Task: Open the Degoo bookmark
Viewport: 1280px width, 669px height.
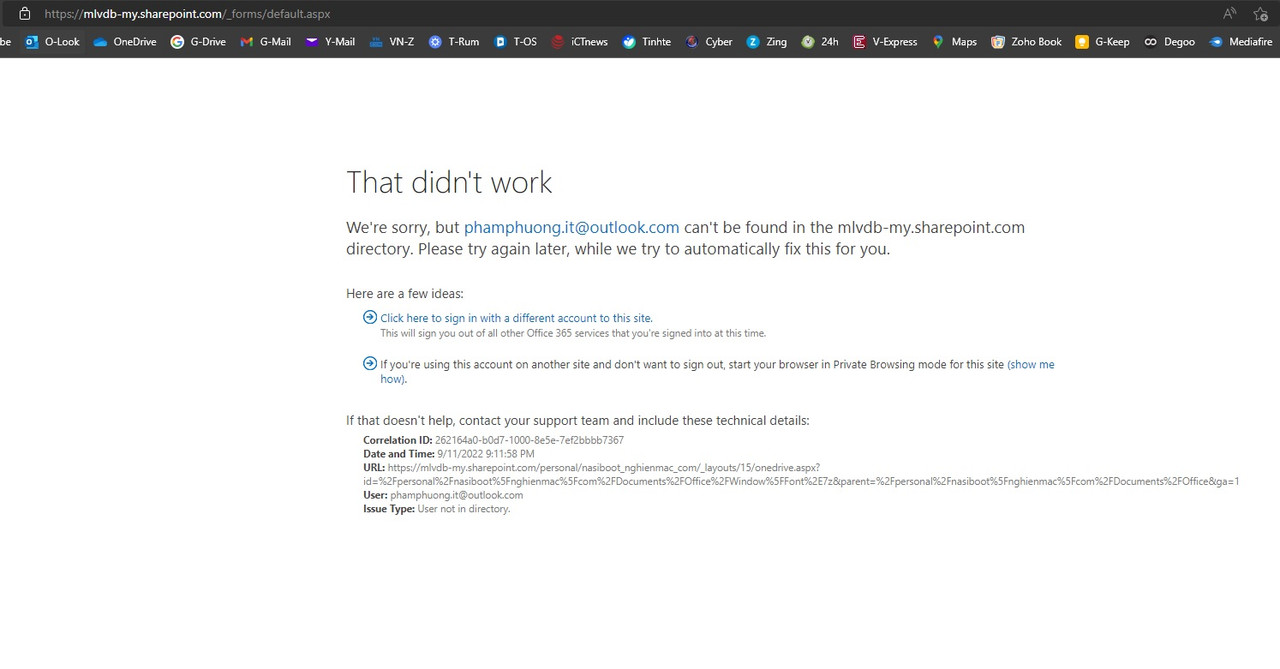Action: (1169, 42)
